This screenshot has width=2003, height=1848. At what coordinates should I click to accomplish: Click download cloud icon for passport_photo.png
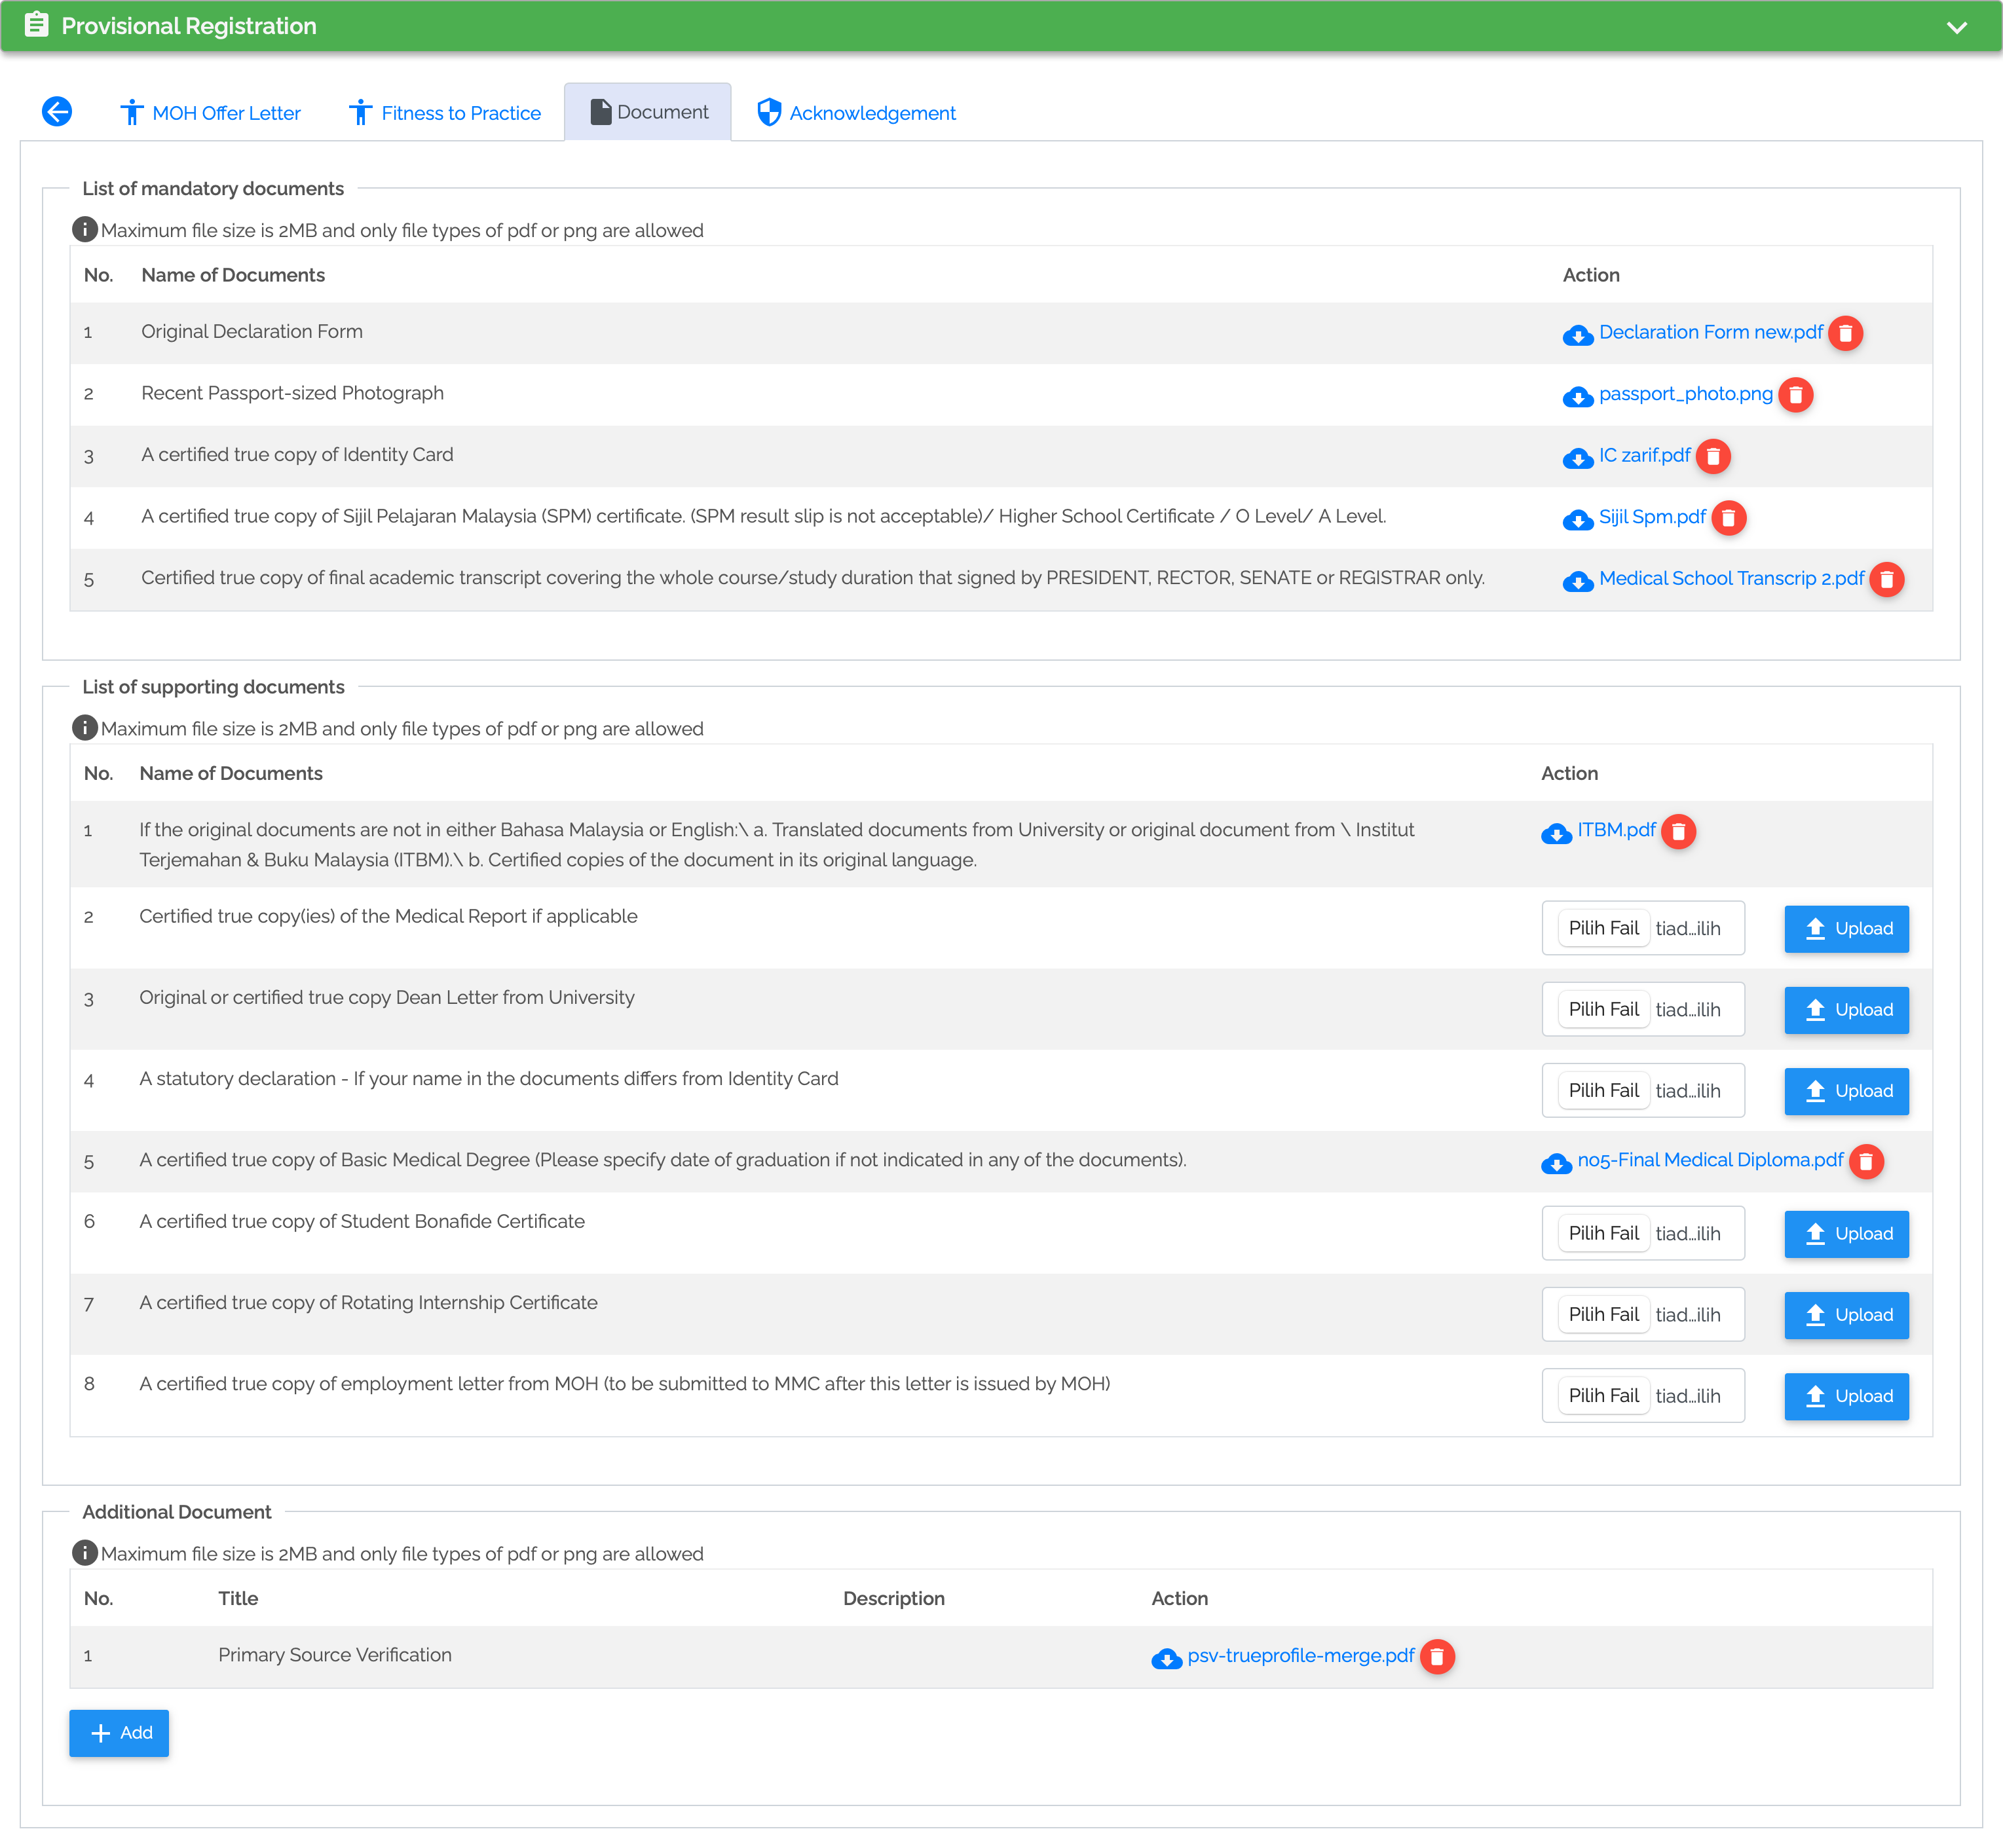pos(1577,396)
